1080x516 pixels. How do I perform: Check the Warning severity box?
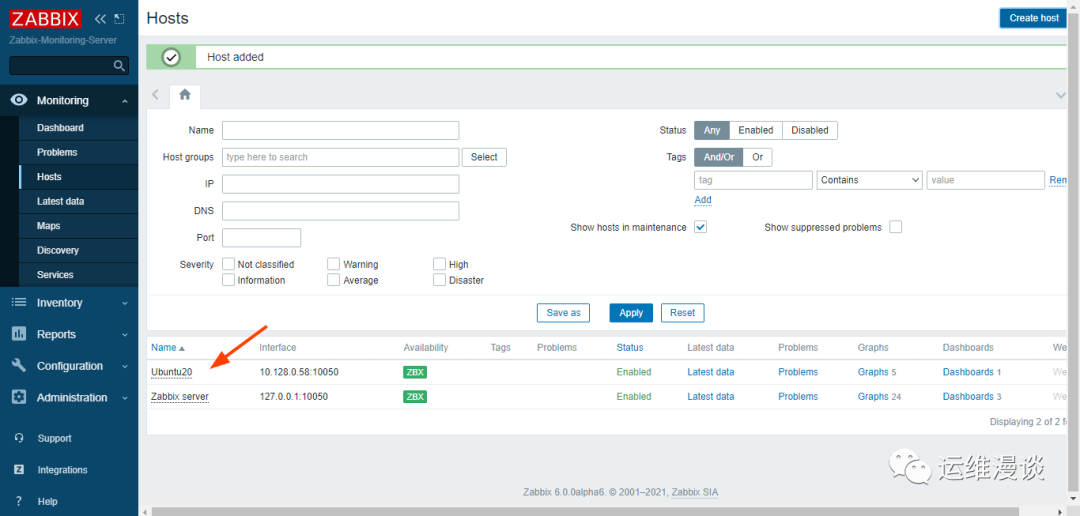click(333, 264)
